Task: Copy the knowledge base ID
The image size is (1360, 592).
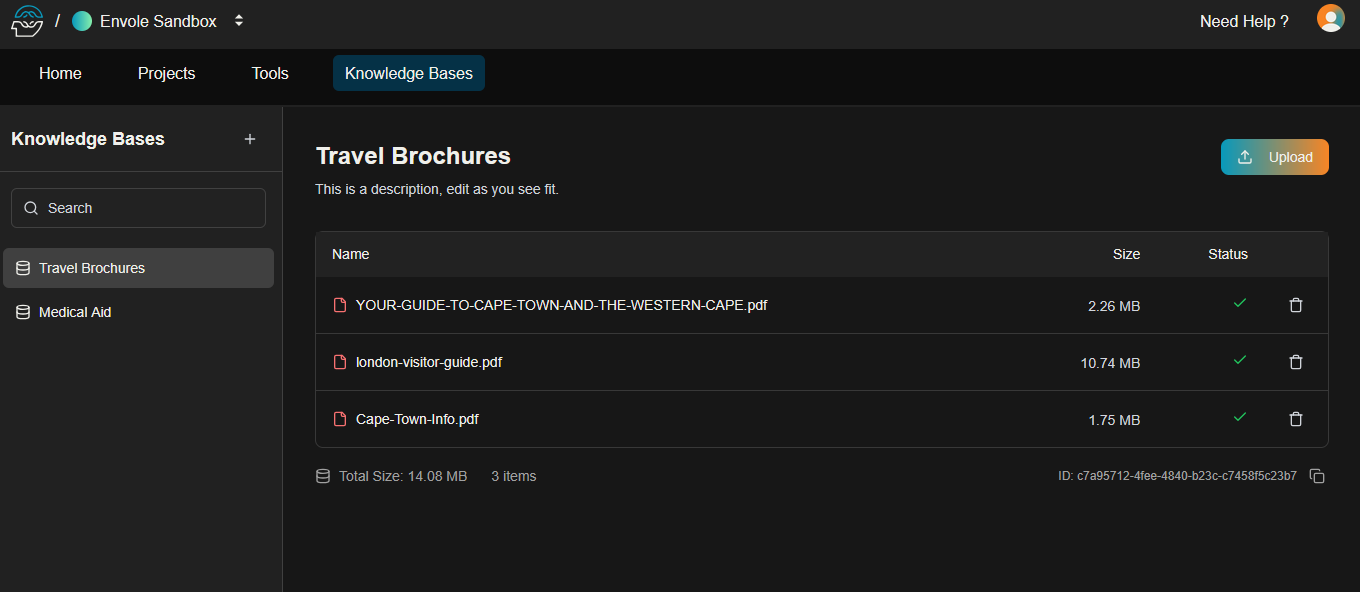Action: [1317, 476]
